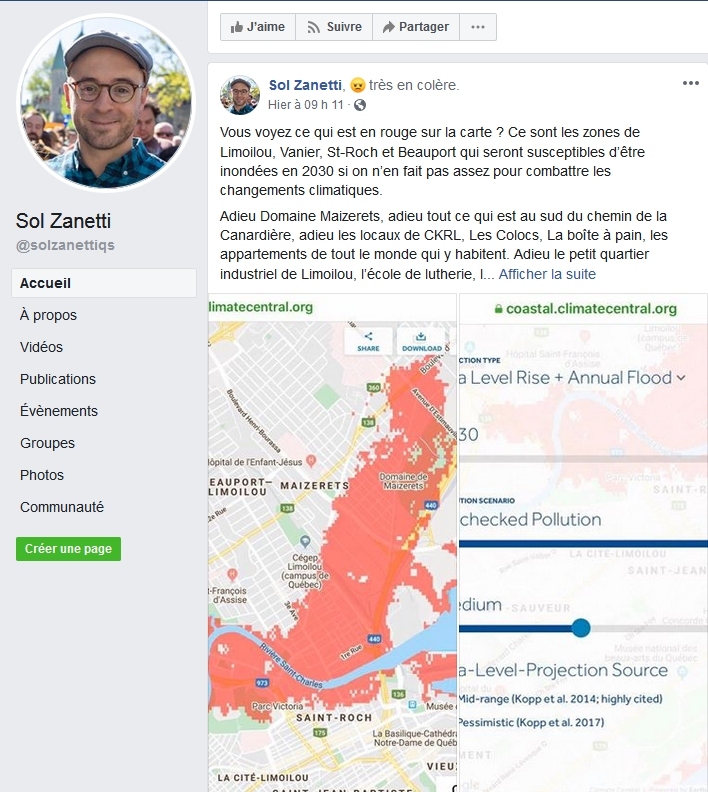Screen dimensions: 708x792
Task: Click the map SHARE icon
Action: click(368, 341)
